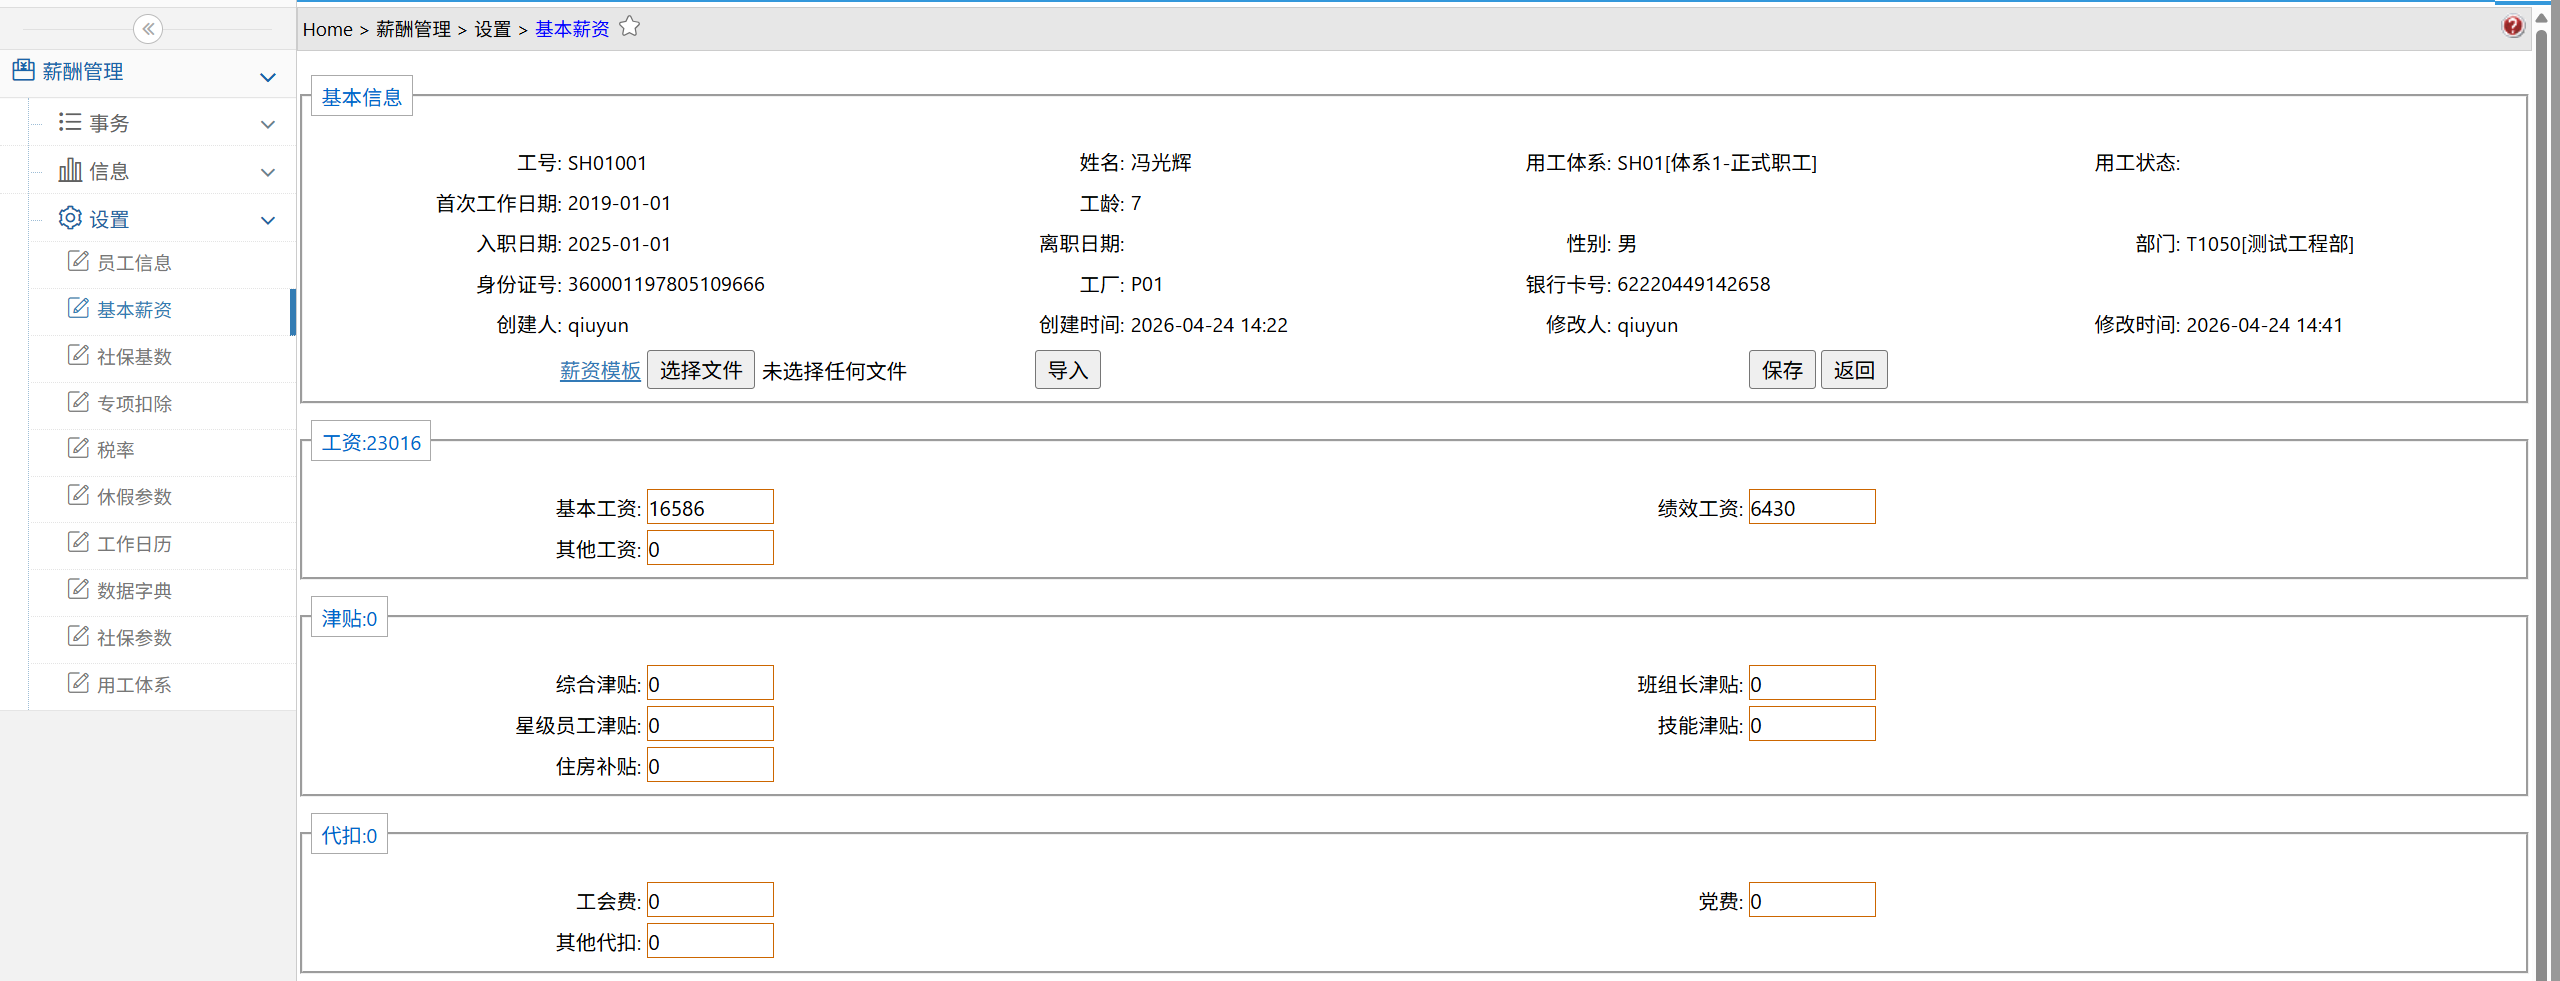Click the edit icon beside 税率
This screenshot has height=981, width=2560.
pyautogui.click(x=78, y=448)
